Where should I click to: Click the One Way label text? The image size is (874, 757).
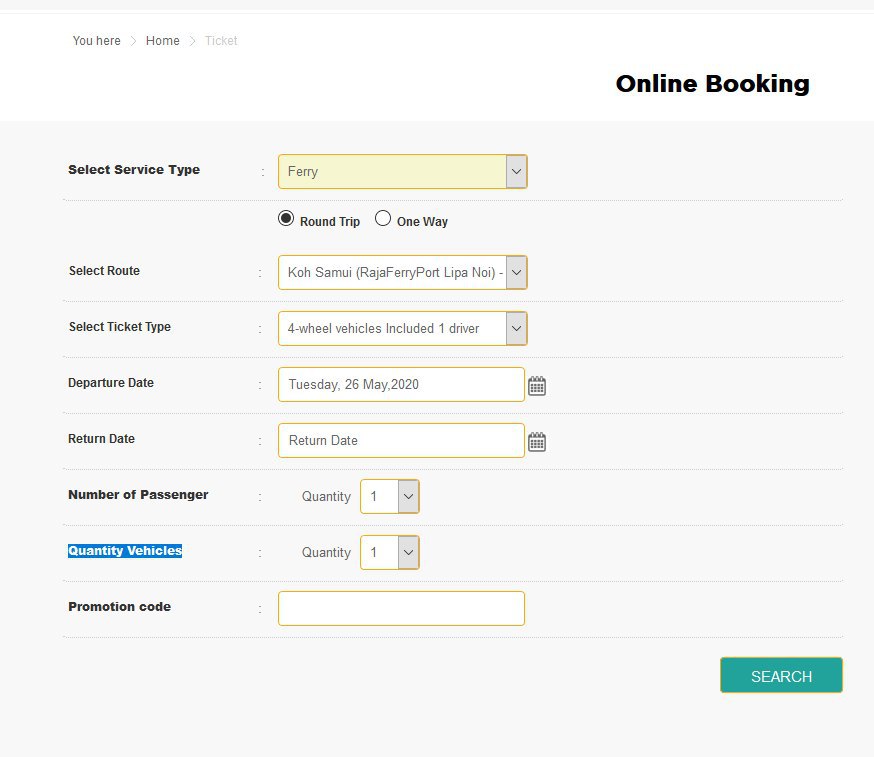(423, 222)
